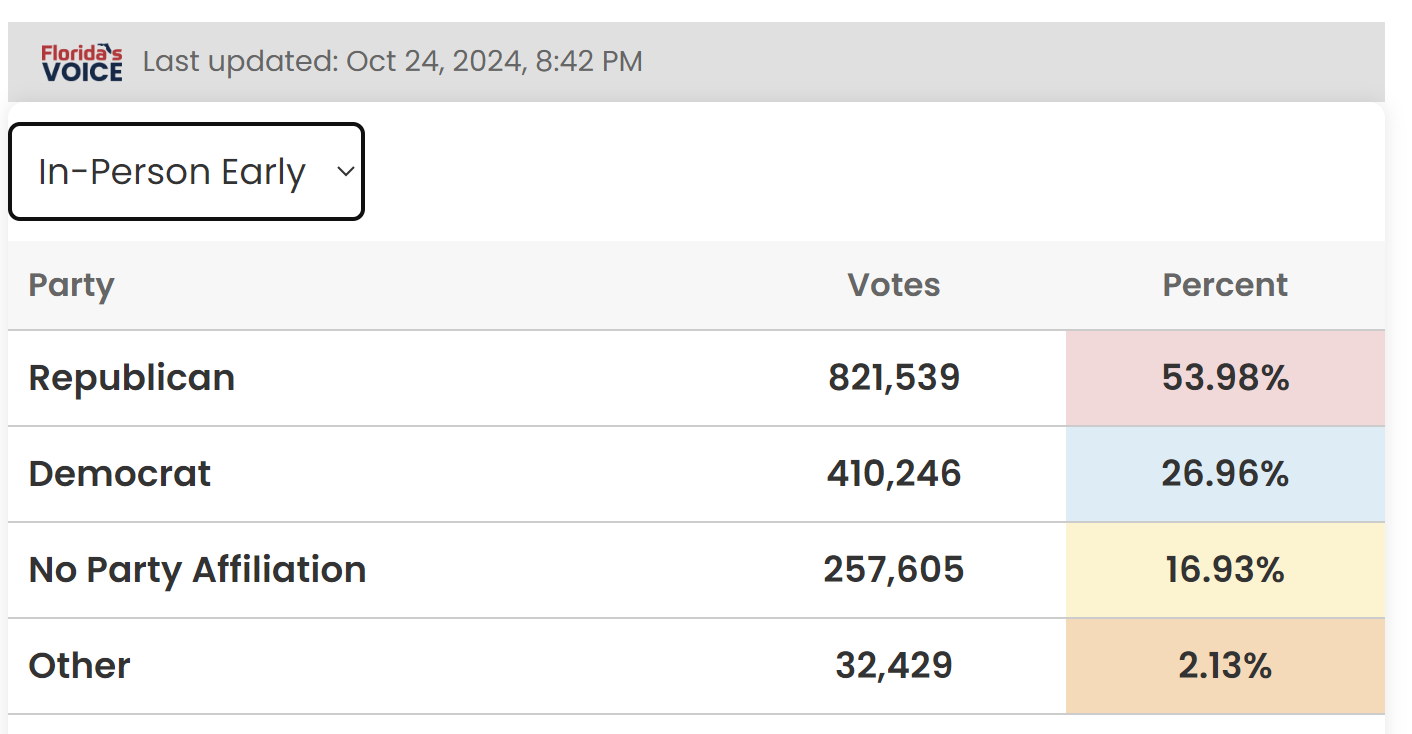Click the 32,429 votes cell
1412x734 pixels.
point(894,666)
